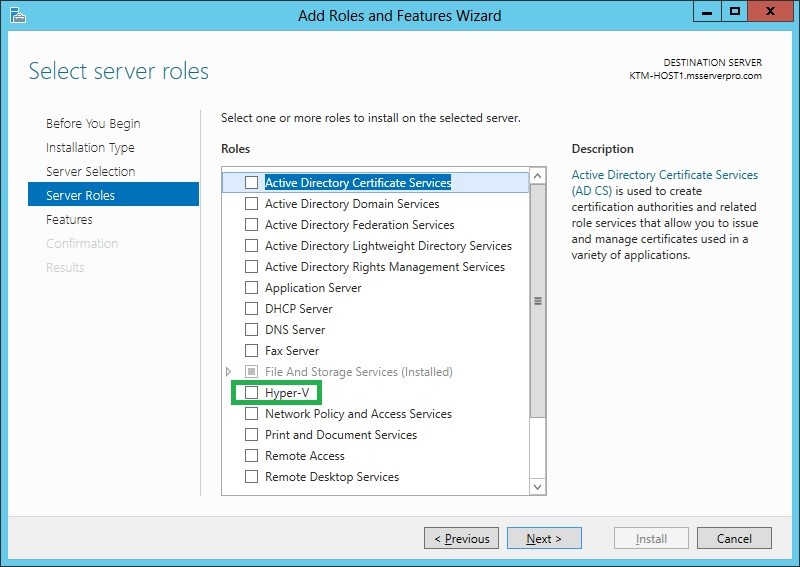Click the roles list scroll up arrow
Image resolution: width=800 pixels, height=567 pixels.
(537, 177)
